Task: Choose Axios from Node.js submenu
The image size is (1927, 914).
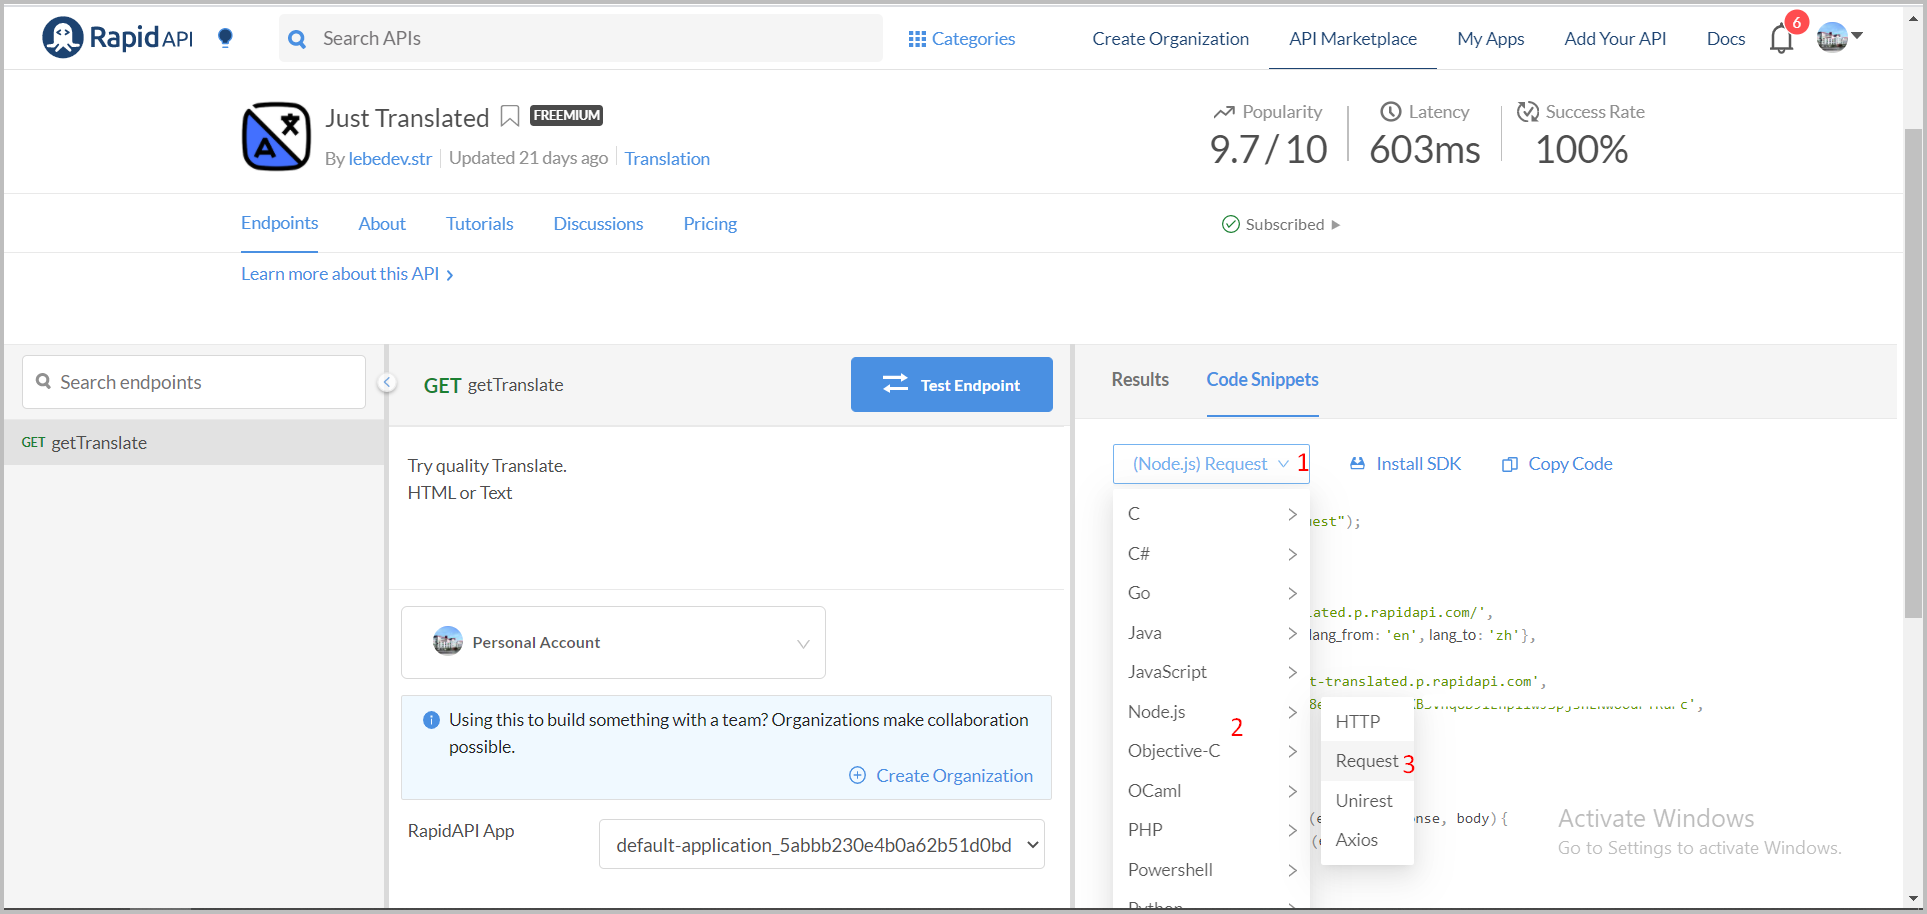Action: tap(1367, 840)
